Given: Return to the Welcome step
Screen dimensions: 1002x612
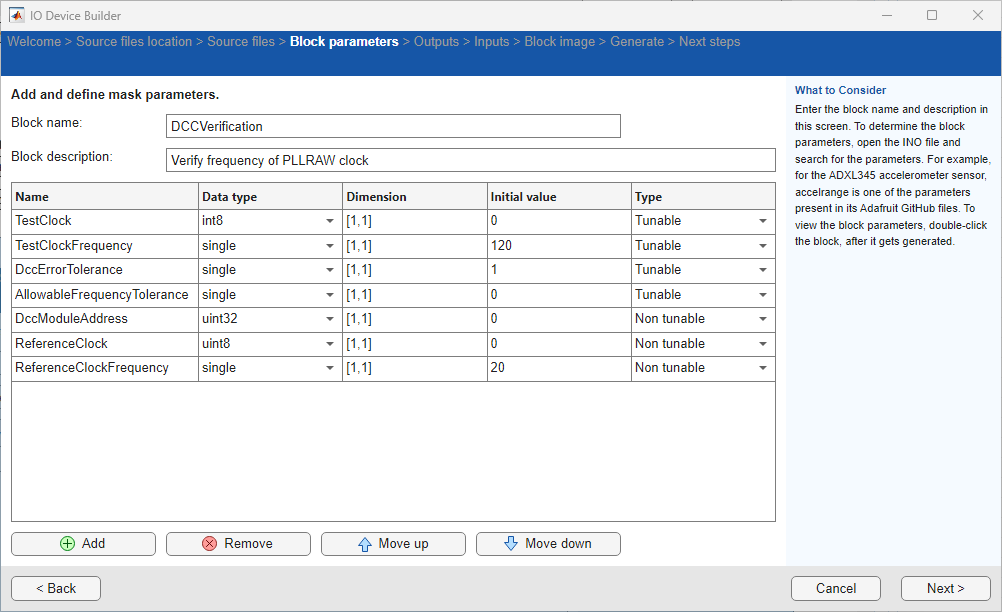Looking at the screenshot, I should coord(34,41).
